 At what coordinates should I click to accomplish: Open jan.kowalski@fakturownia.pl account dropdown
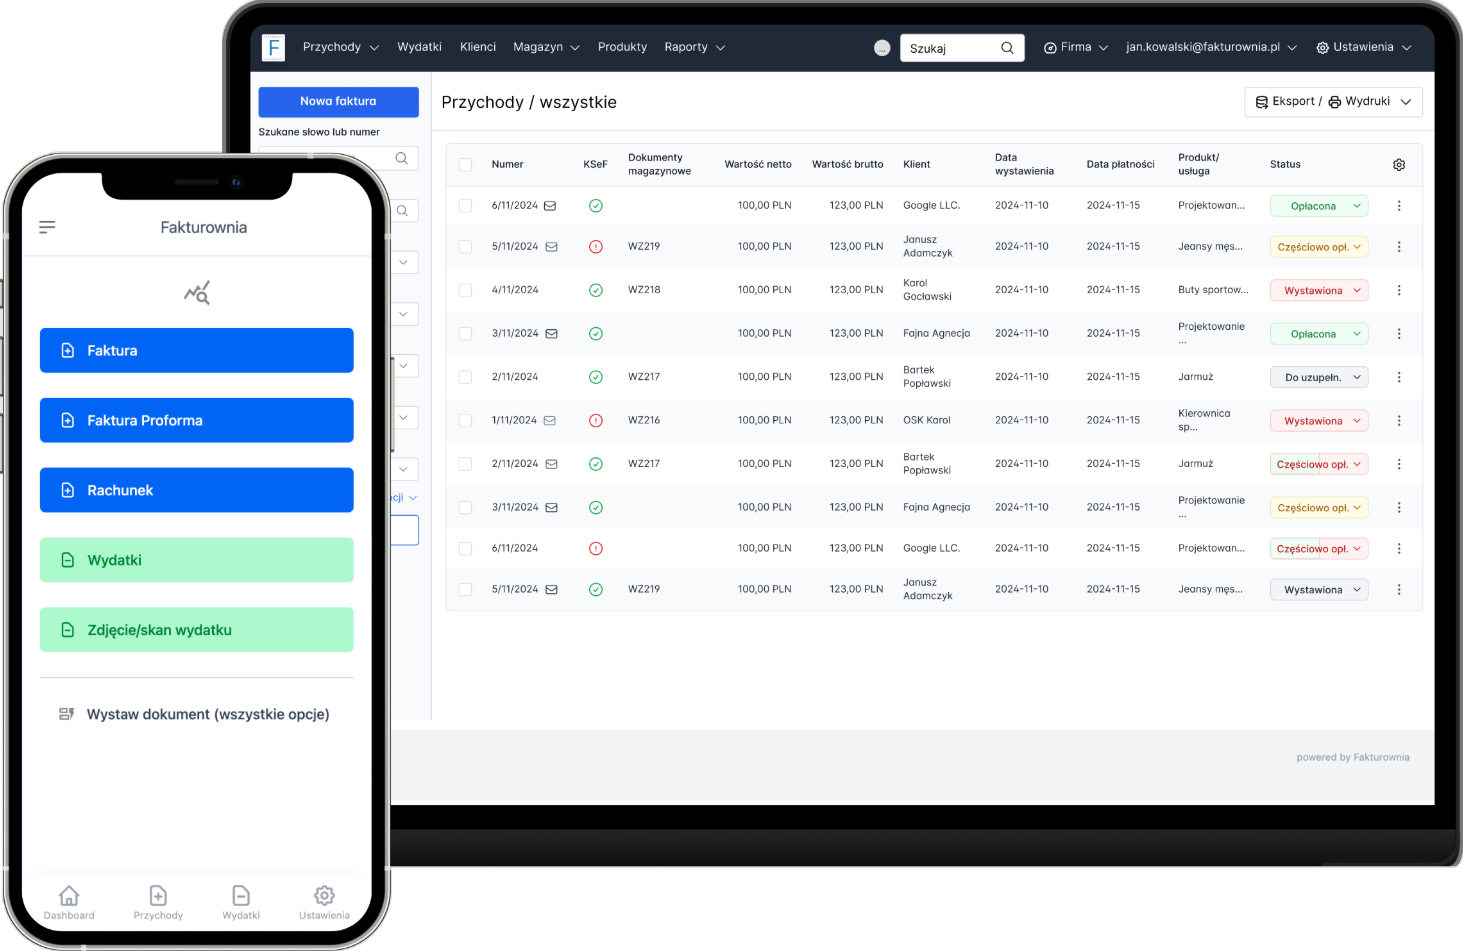[1211, 48]
